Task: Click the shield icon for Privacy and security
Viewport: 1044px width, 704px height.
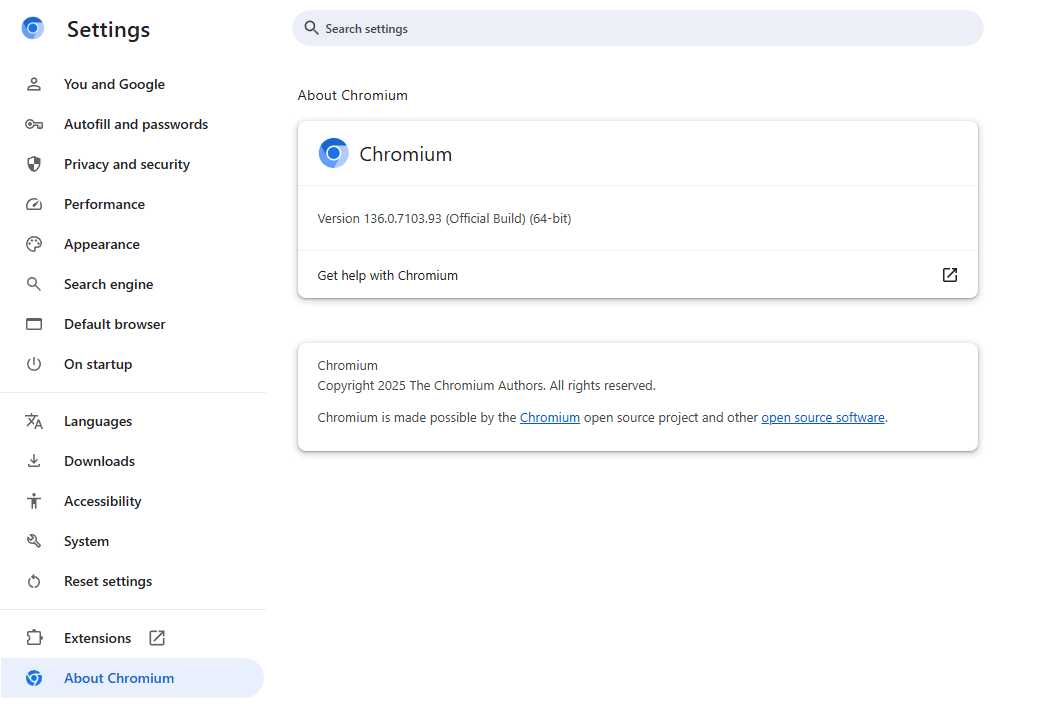Action: point(34,164)
